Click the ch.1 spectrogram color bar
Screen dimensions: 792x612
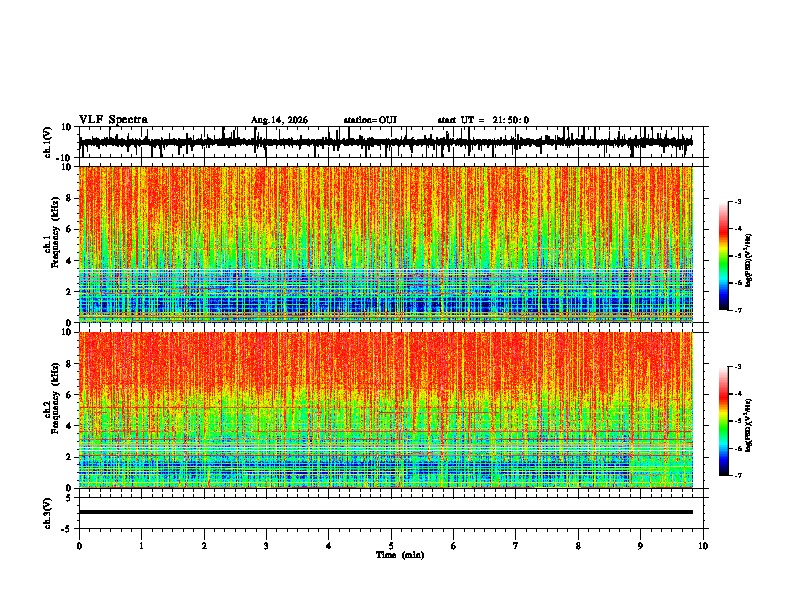(x=723, y=256)
